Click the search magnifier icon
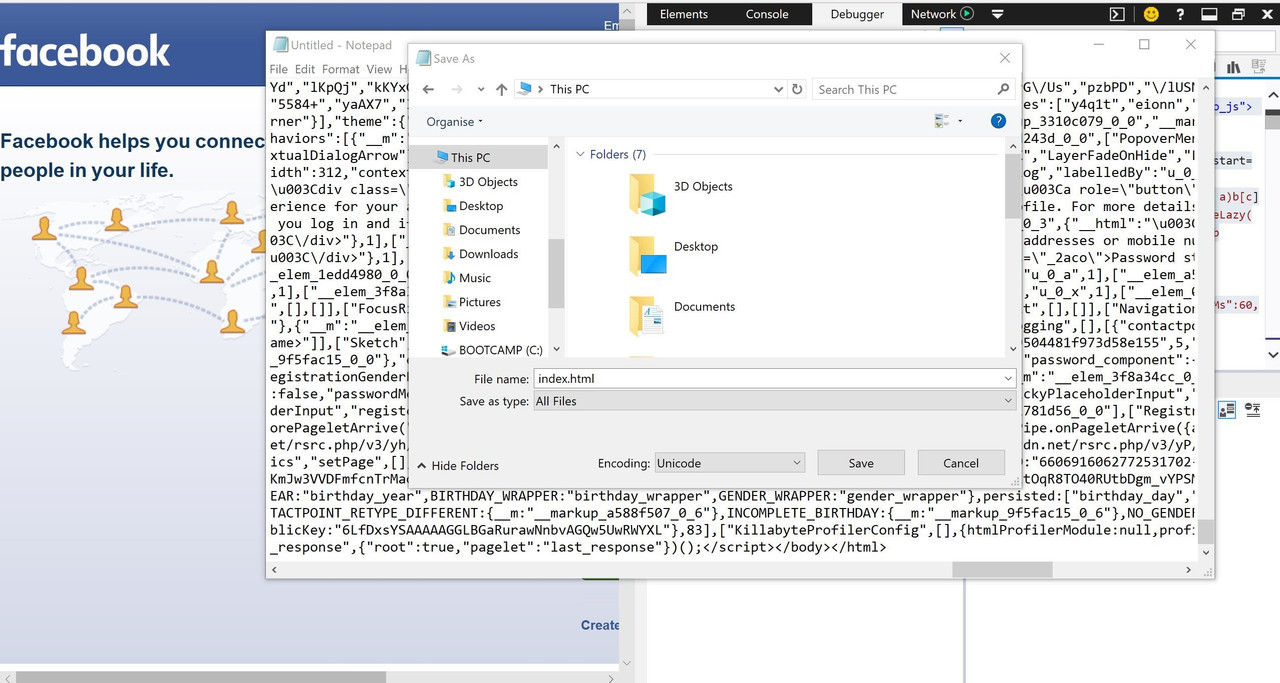 coord(1003,89)
